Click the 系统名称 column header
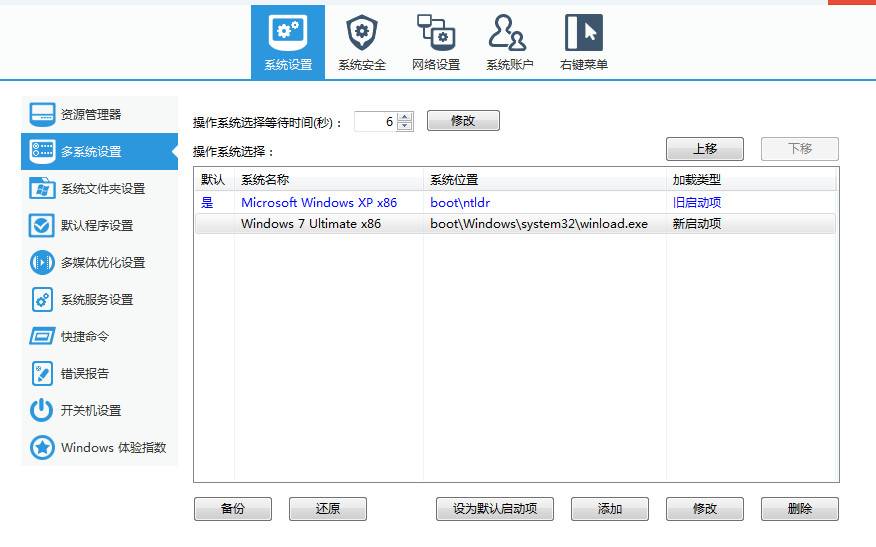This screenshot has width=876, height=547. [328, 180]
